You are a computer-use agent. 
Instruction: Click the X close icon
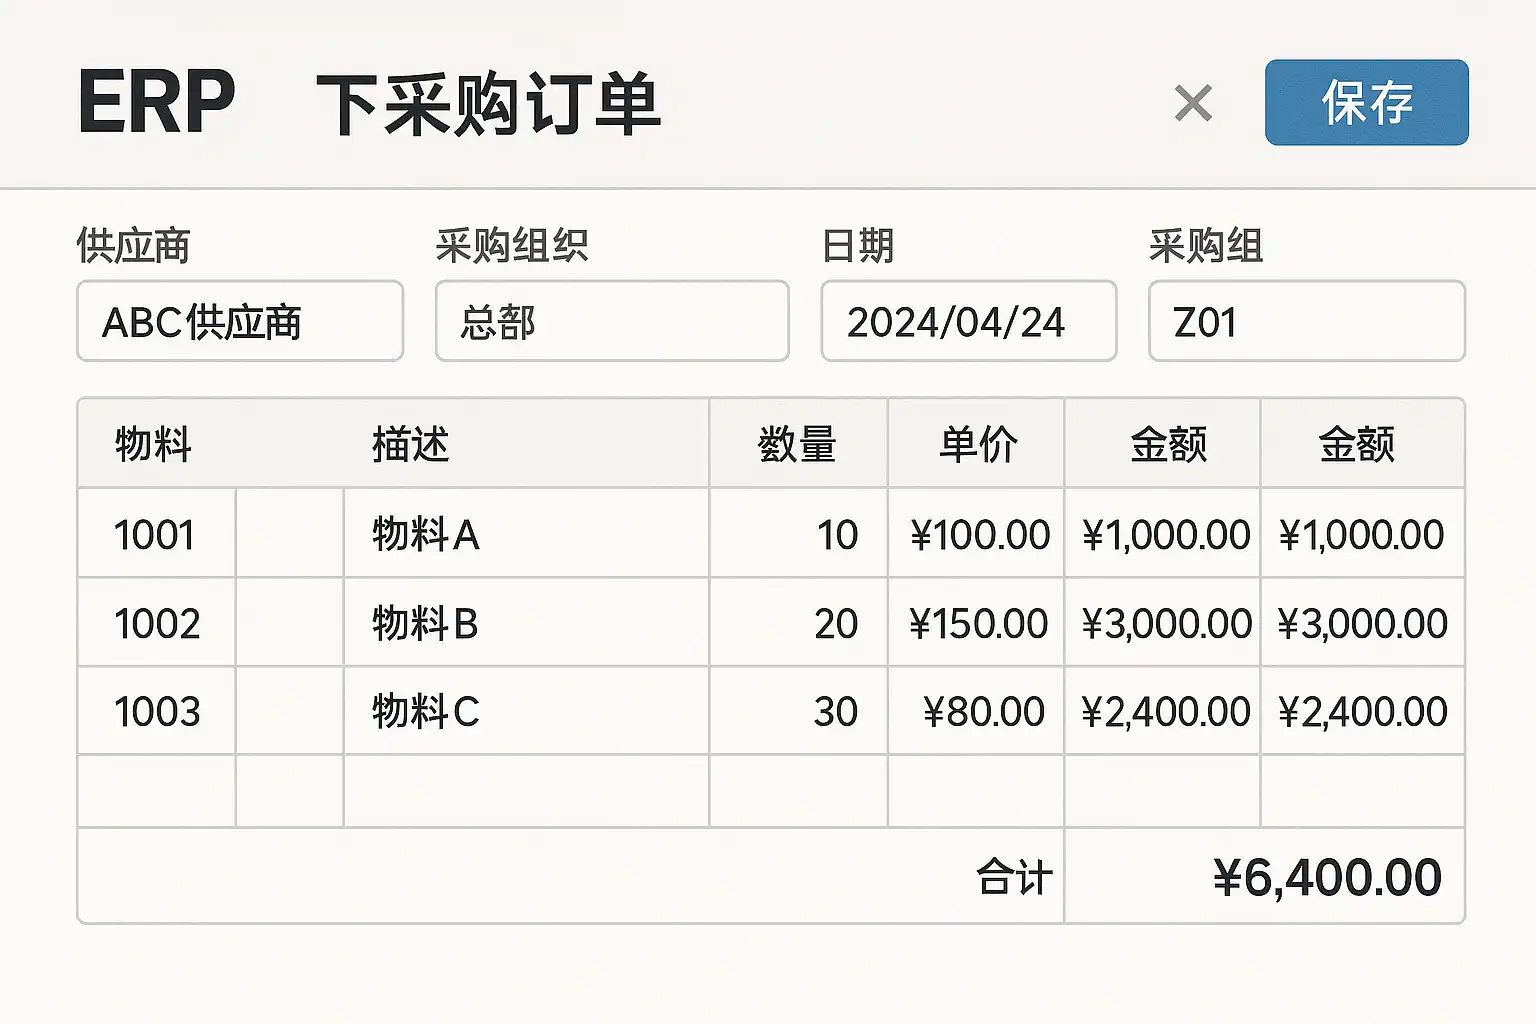click(1193, 103)
